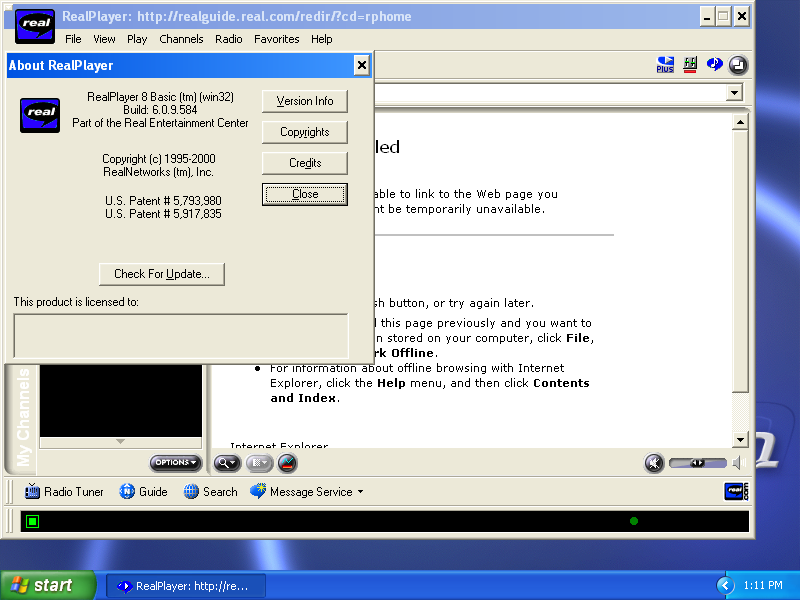Click the web page scroll up arrow
The image size is (800, 600).
(740, 122)
